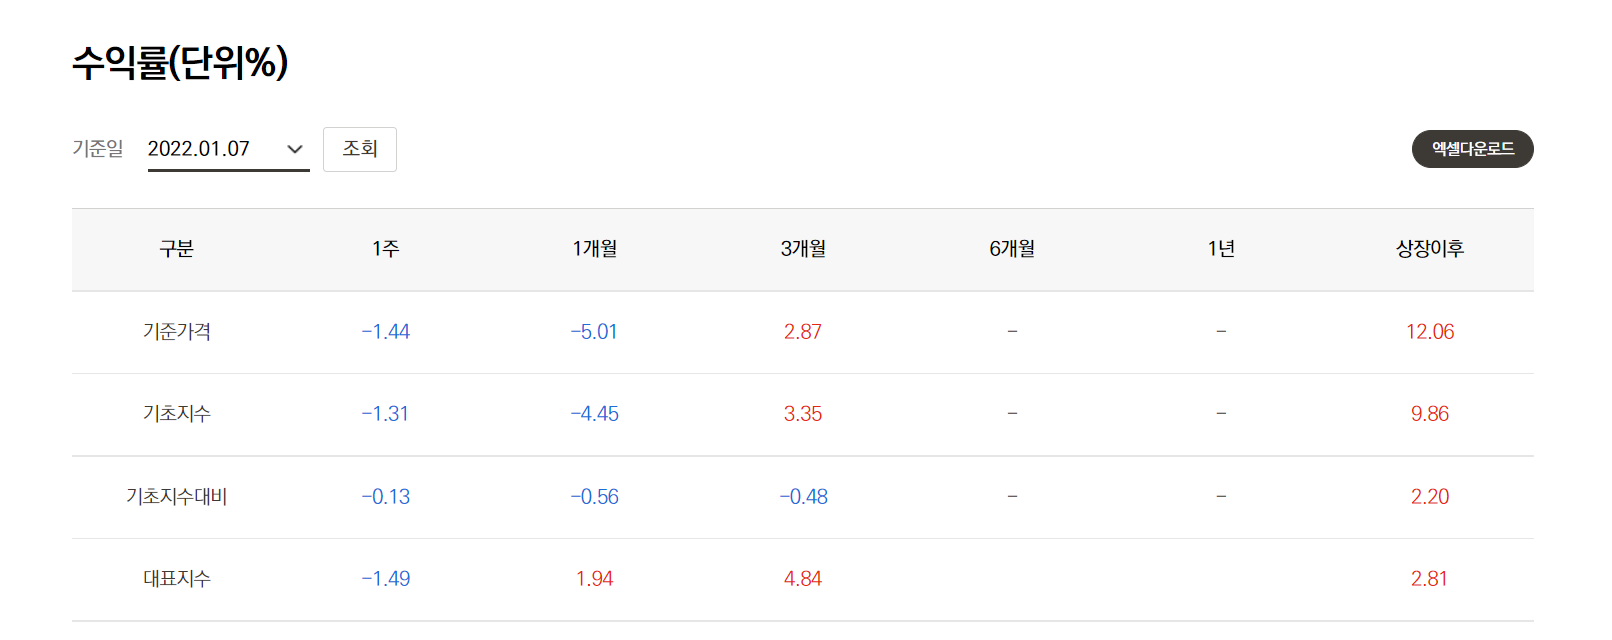The width and height of the screenshot is (1612, 640).
Task: Click the 1년 dash in 기초지수대비 row
Action: [1221, 496]
